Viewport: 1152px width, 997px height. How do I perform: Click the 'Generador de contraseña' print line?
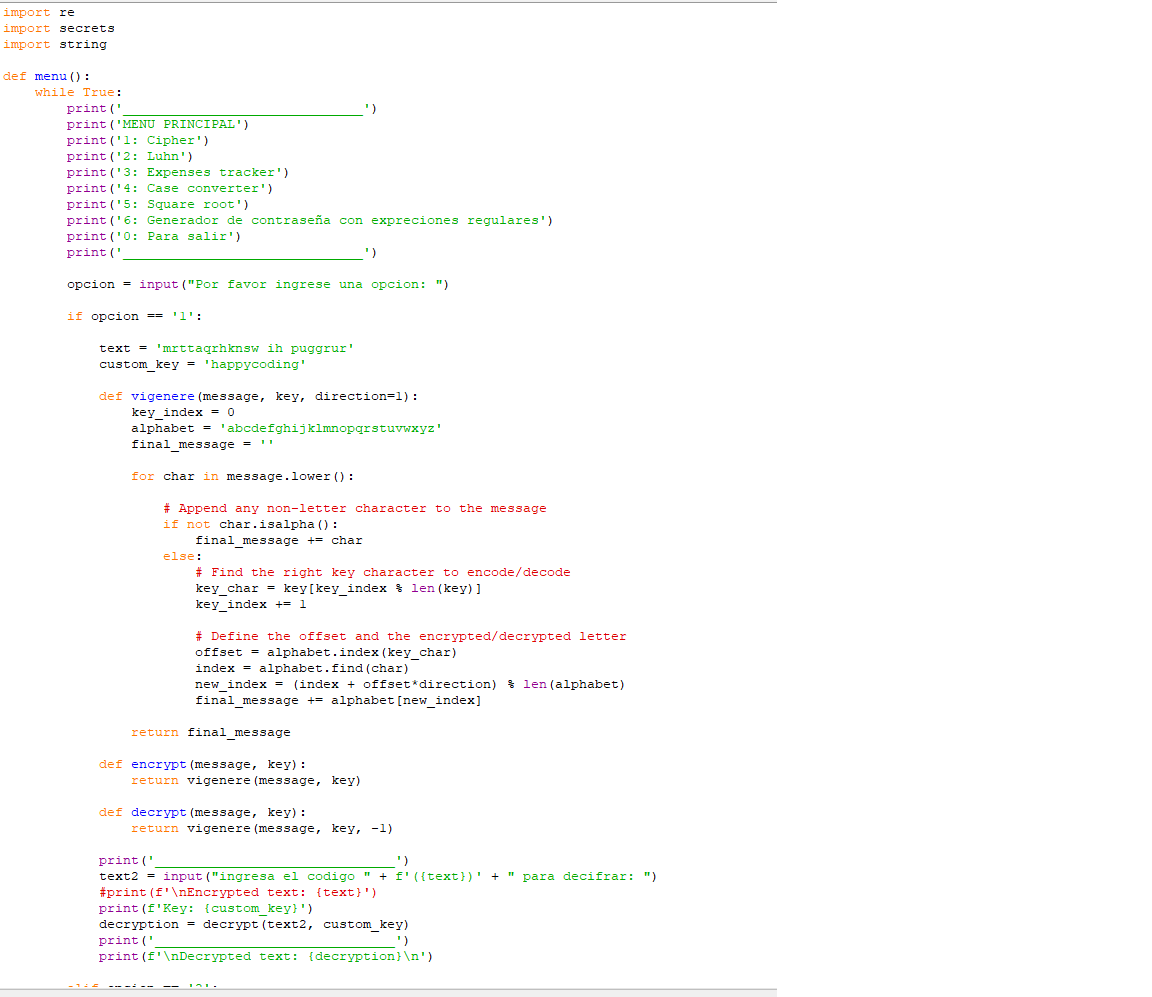tap(310, 220)
